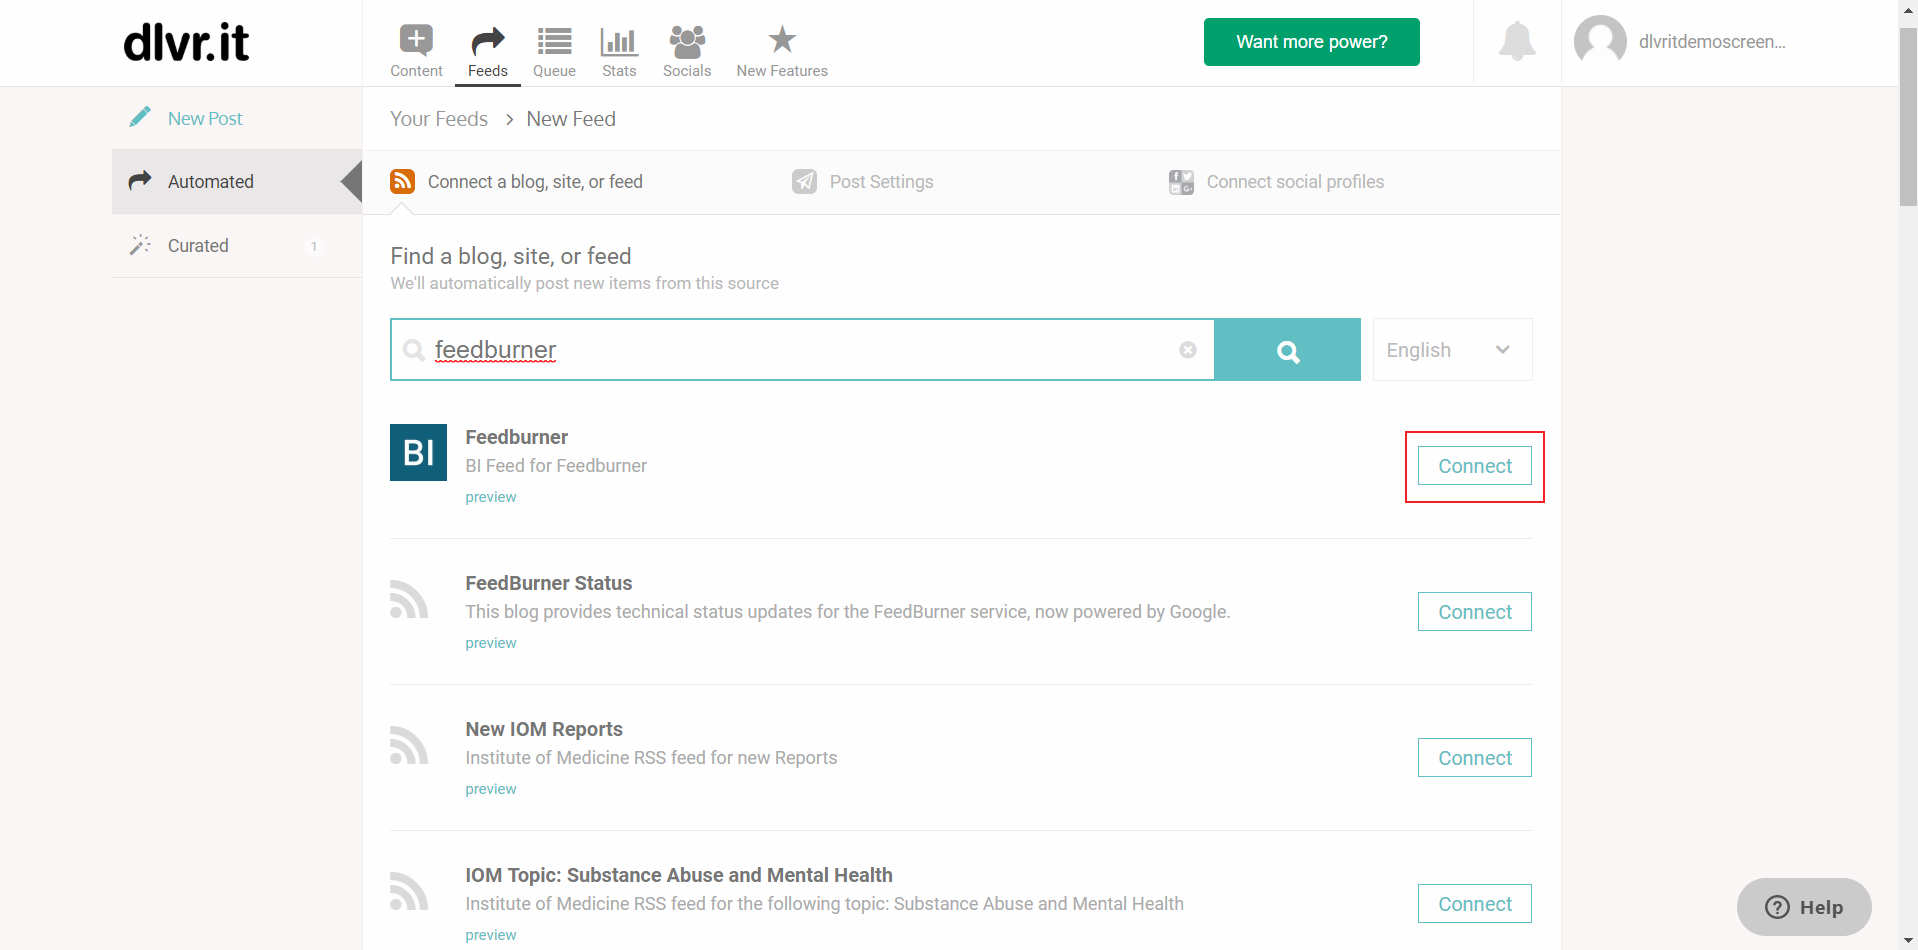Click the orange RSS feed step icon
This screenshot has width=1918, height=950.
tap(402, 181)
